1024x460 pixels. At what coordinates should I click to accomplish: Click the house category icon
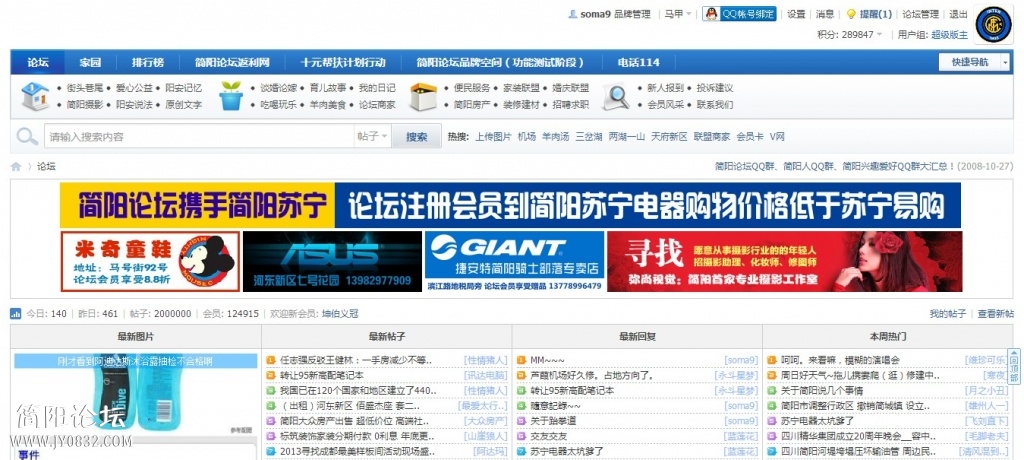point(35,96)
